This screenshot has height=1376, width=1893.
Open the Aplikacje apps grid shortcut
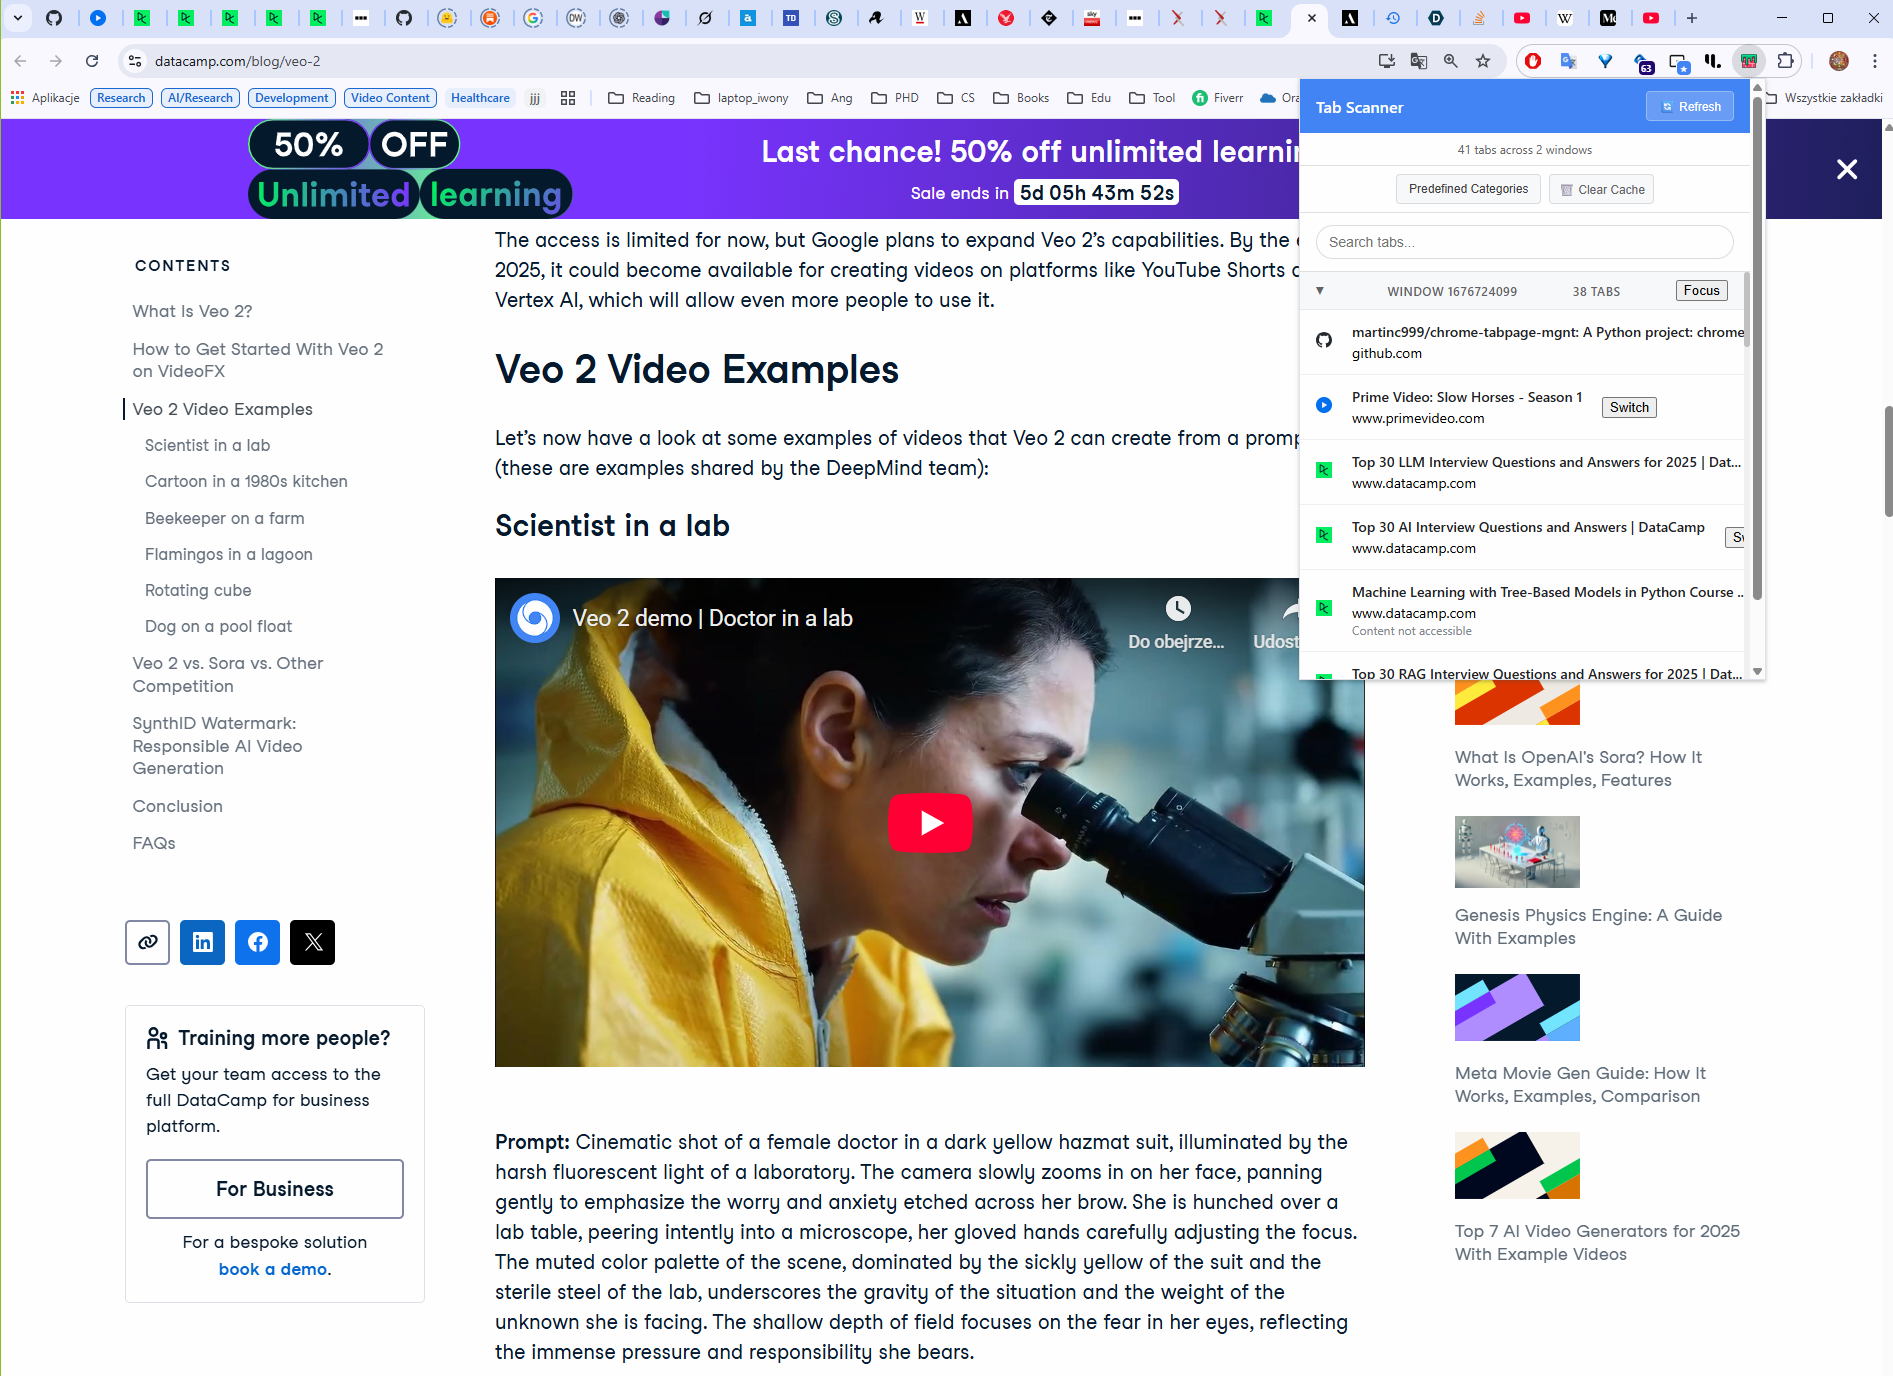point(45,98)
